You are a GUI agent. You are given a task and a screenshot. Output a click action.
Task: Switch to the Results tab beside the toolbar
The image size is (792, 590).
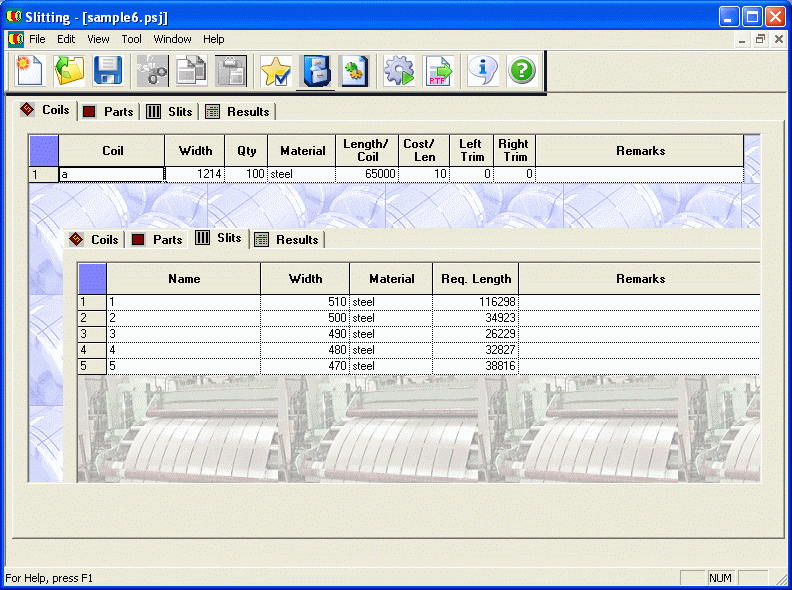[238, 112]
